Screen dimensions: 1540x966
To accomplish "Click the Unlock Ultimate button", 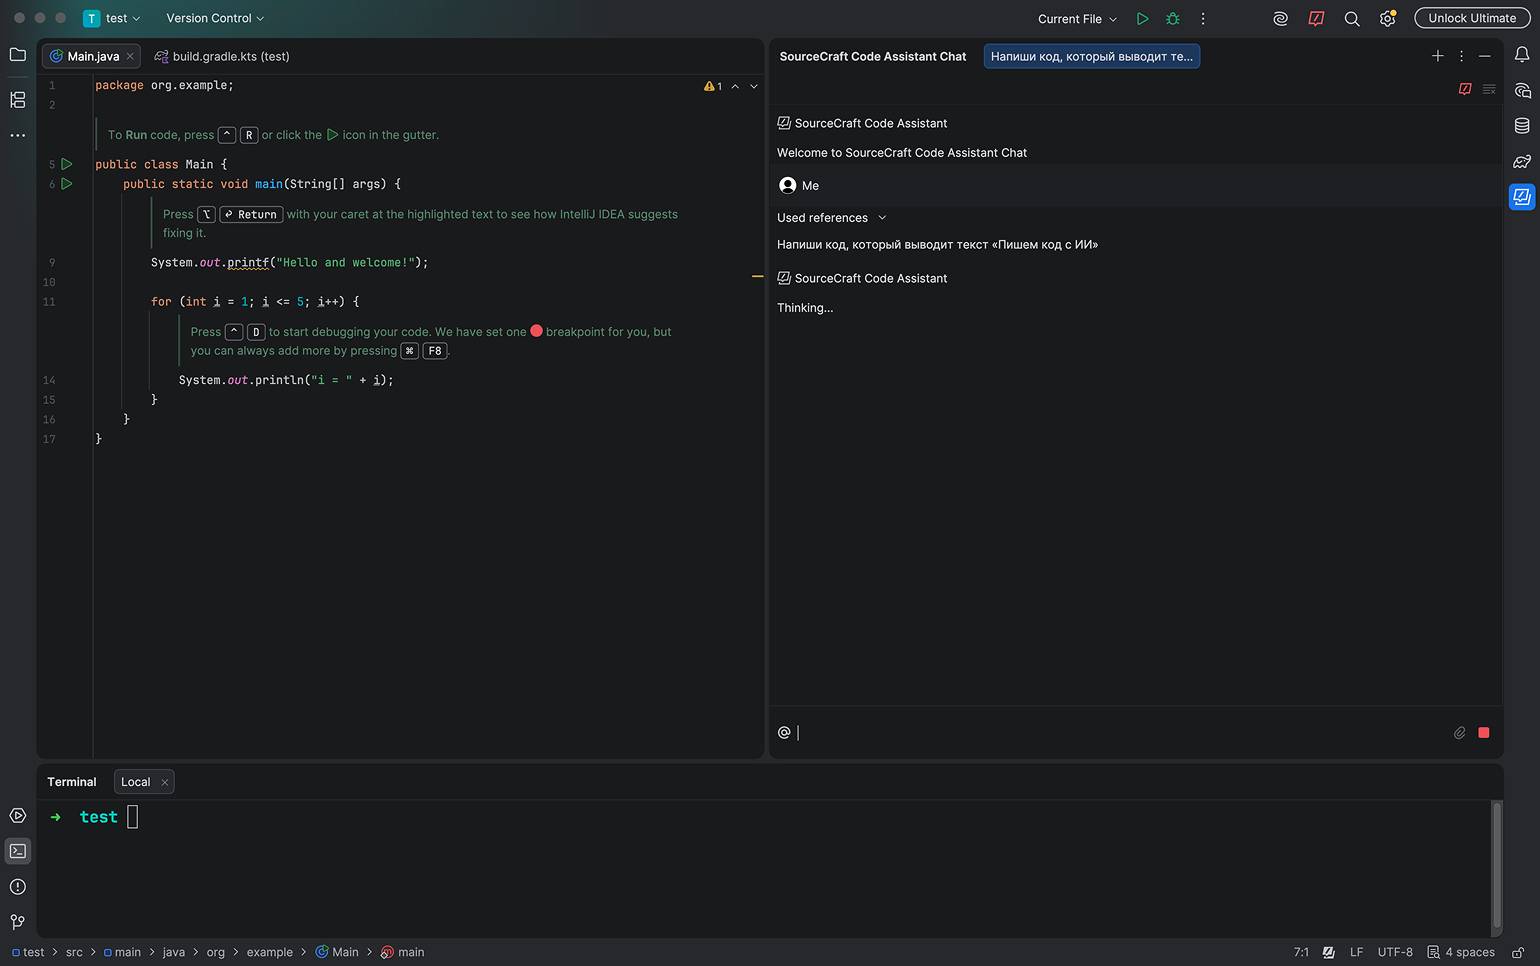I will tap(1471, 19).
